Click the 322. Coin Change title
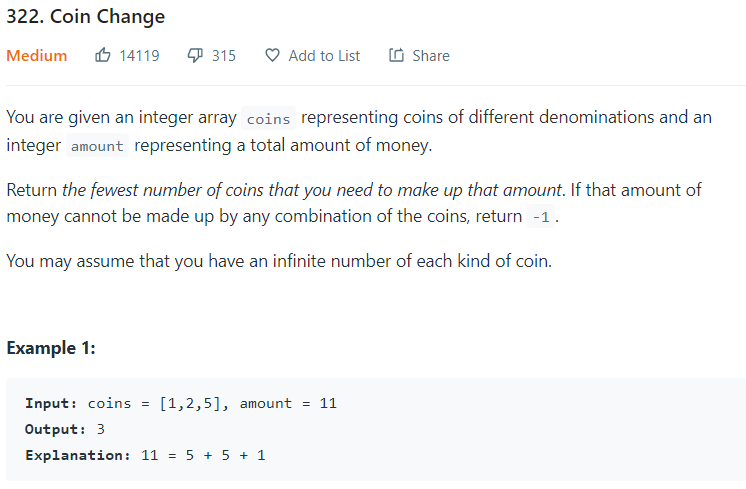Screen dimensions: 746x489 (x=86, y=16)
